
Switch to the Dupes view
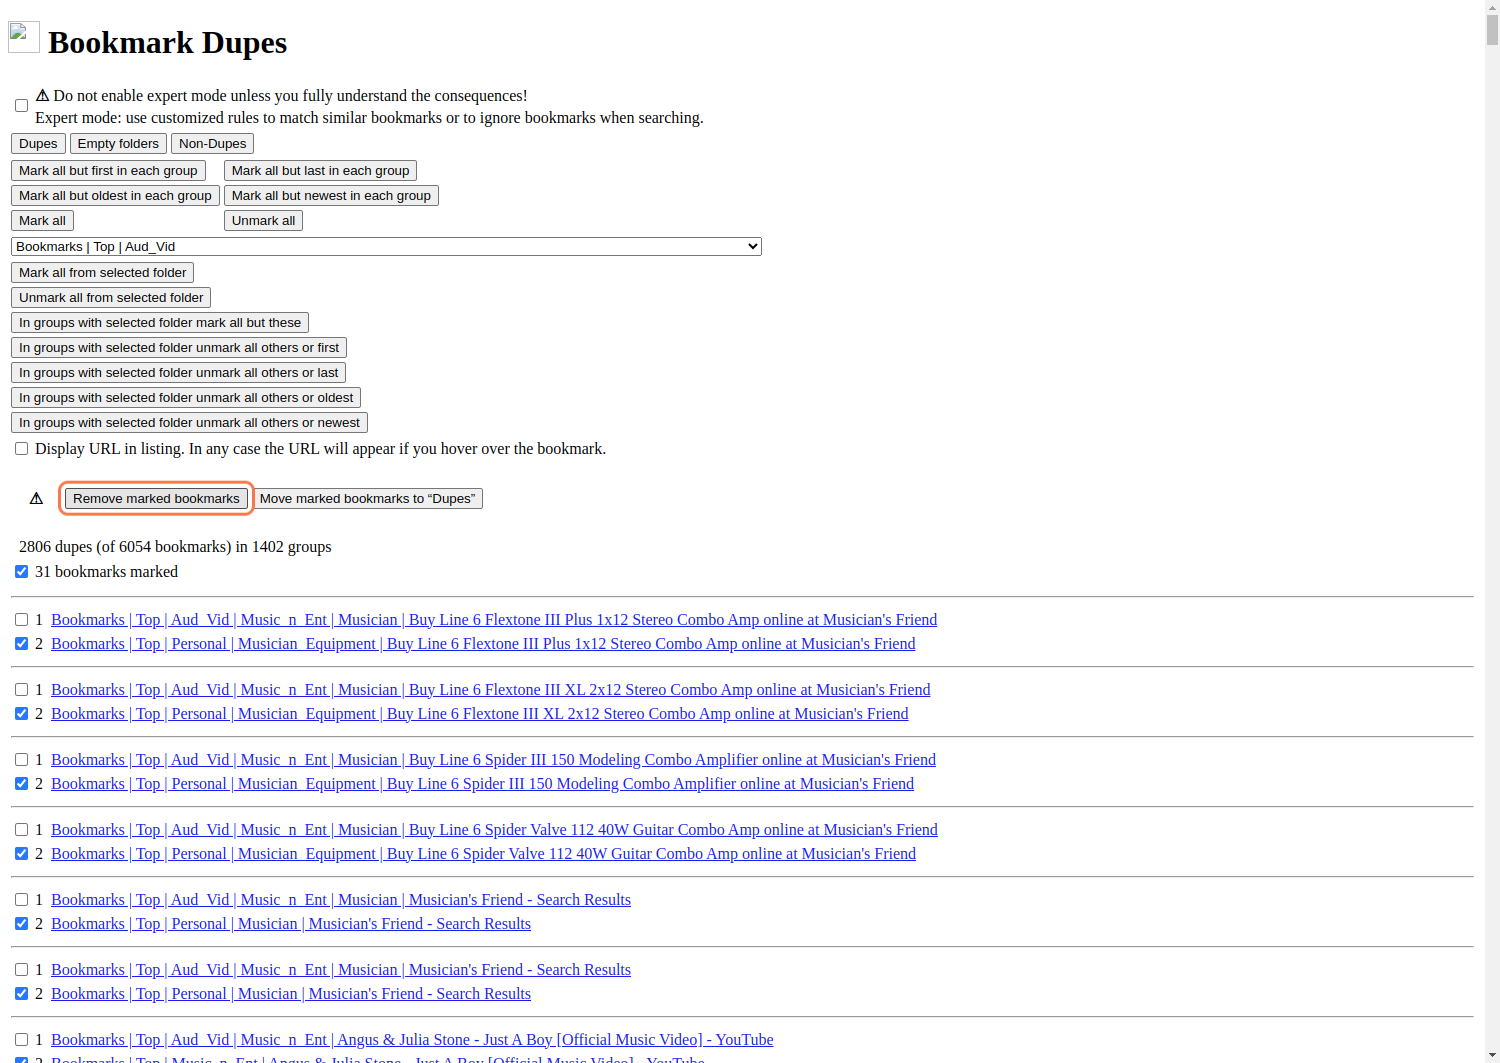point(38,144)
